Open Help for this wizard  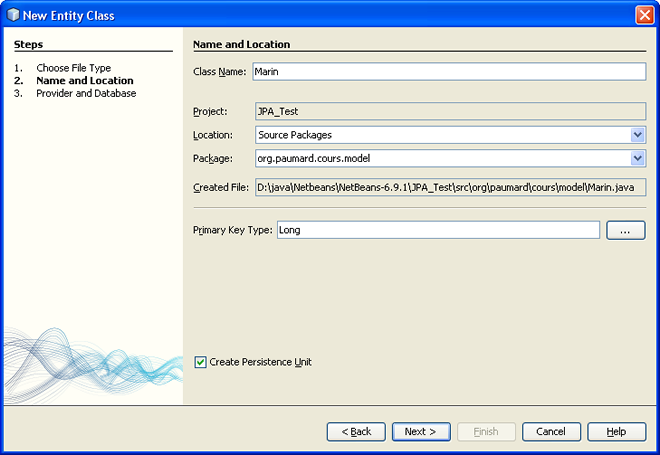(x=617, y=432)
